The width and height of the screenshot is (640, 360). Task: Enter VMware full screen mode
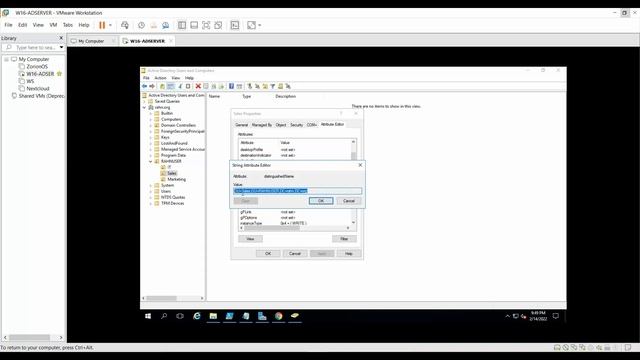pos(206,25)
